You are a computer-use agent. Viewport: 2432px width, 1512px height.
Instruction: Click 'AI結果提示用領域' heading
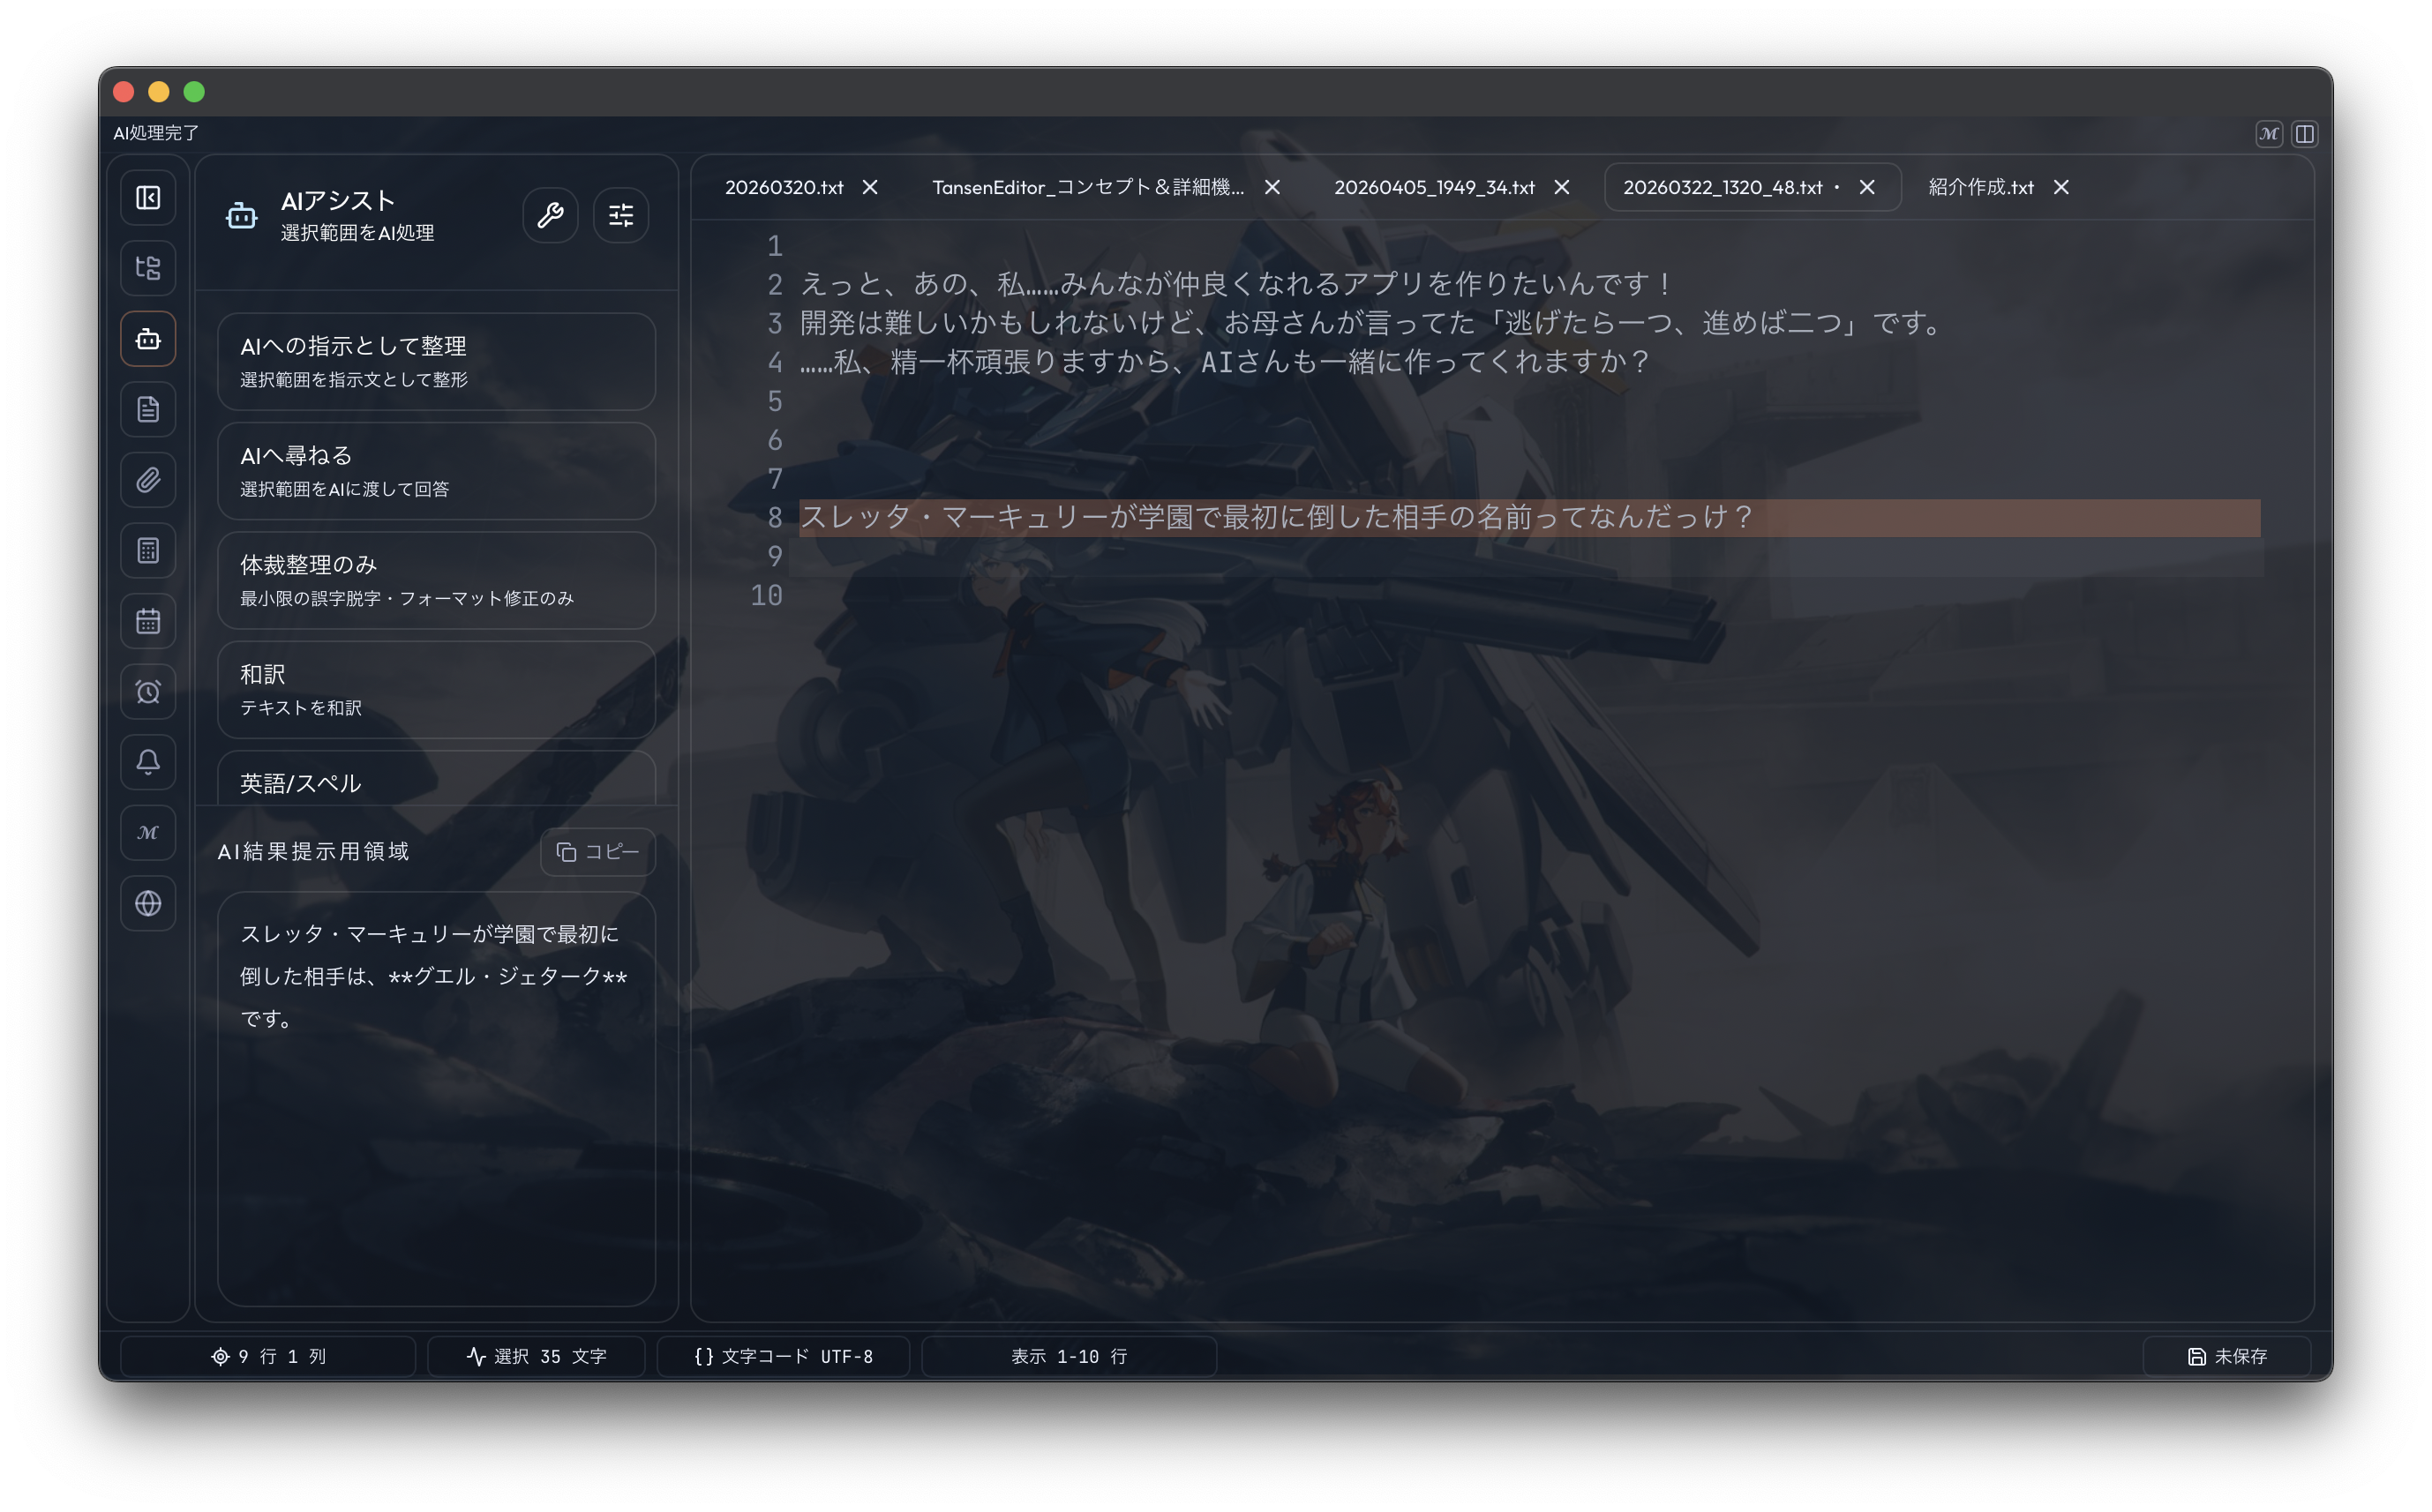point(314,852)
